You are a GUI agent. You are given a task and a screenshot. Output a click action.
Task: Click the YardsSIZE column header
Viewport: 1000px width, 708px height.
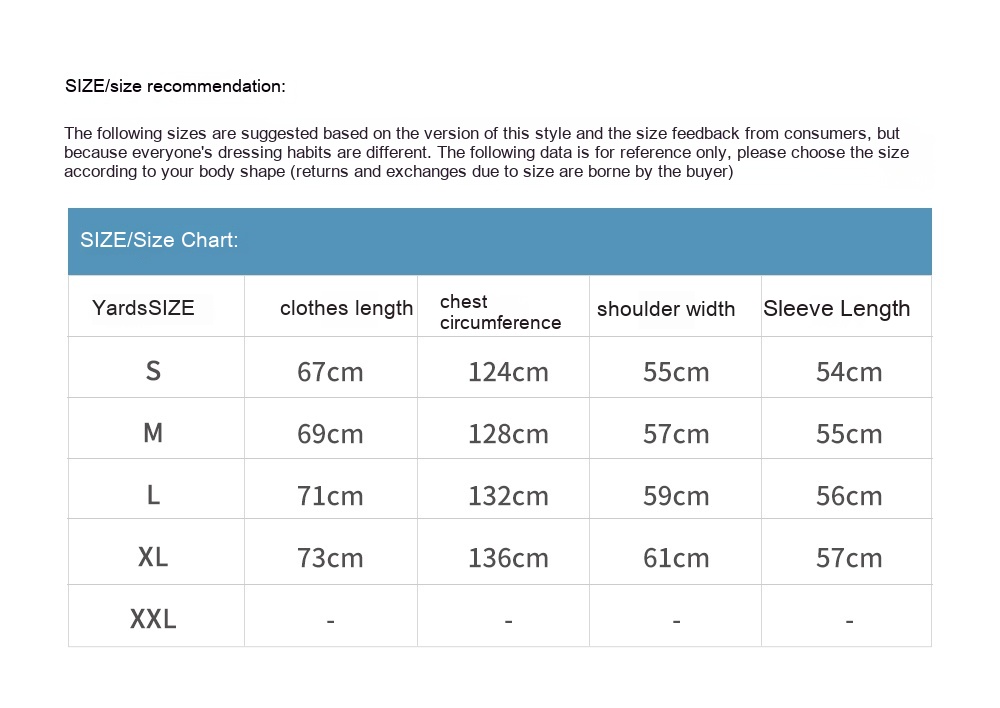[143, 308]
